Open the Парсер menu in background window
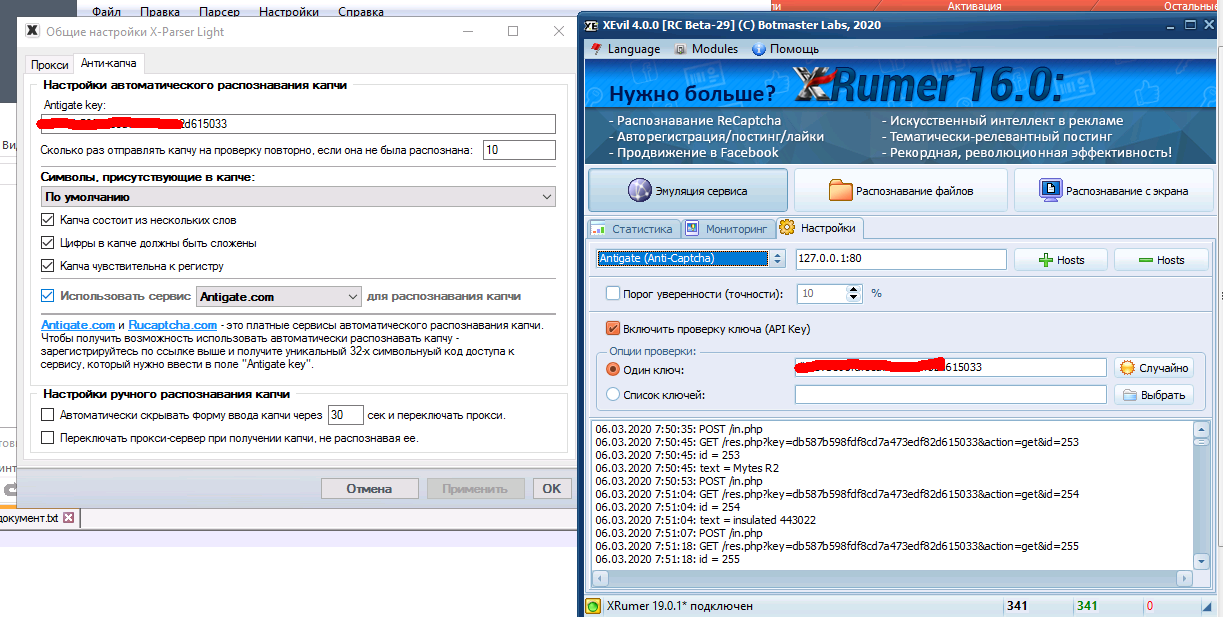1223x617 pixels. (x=218, y=13)
